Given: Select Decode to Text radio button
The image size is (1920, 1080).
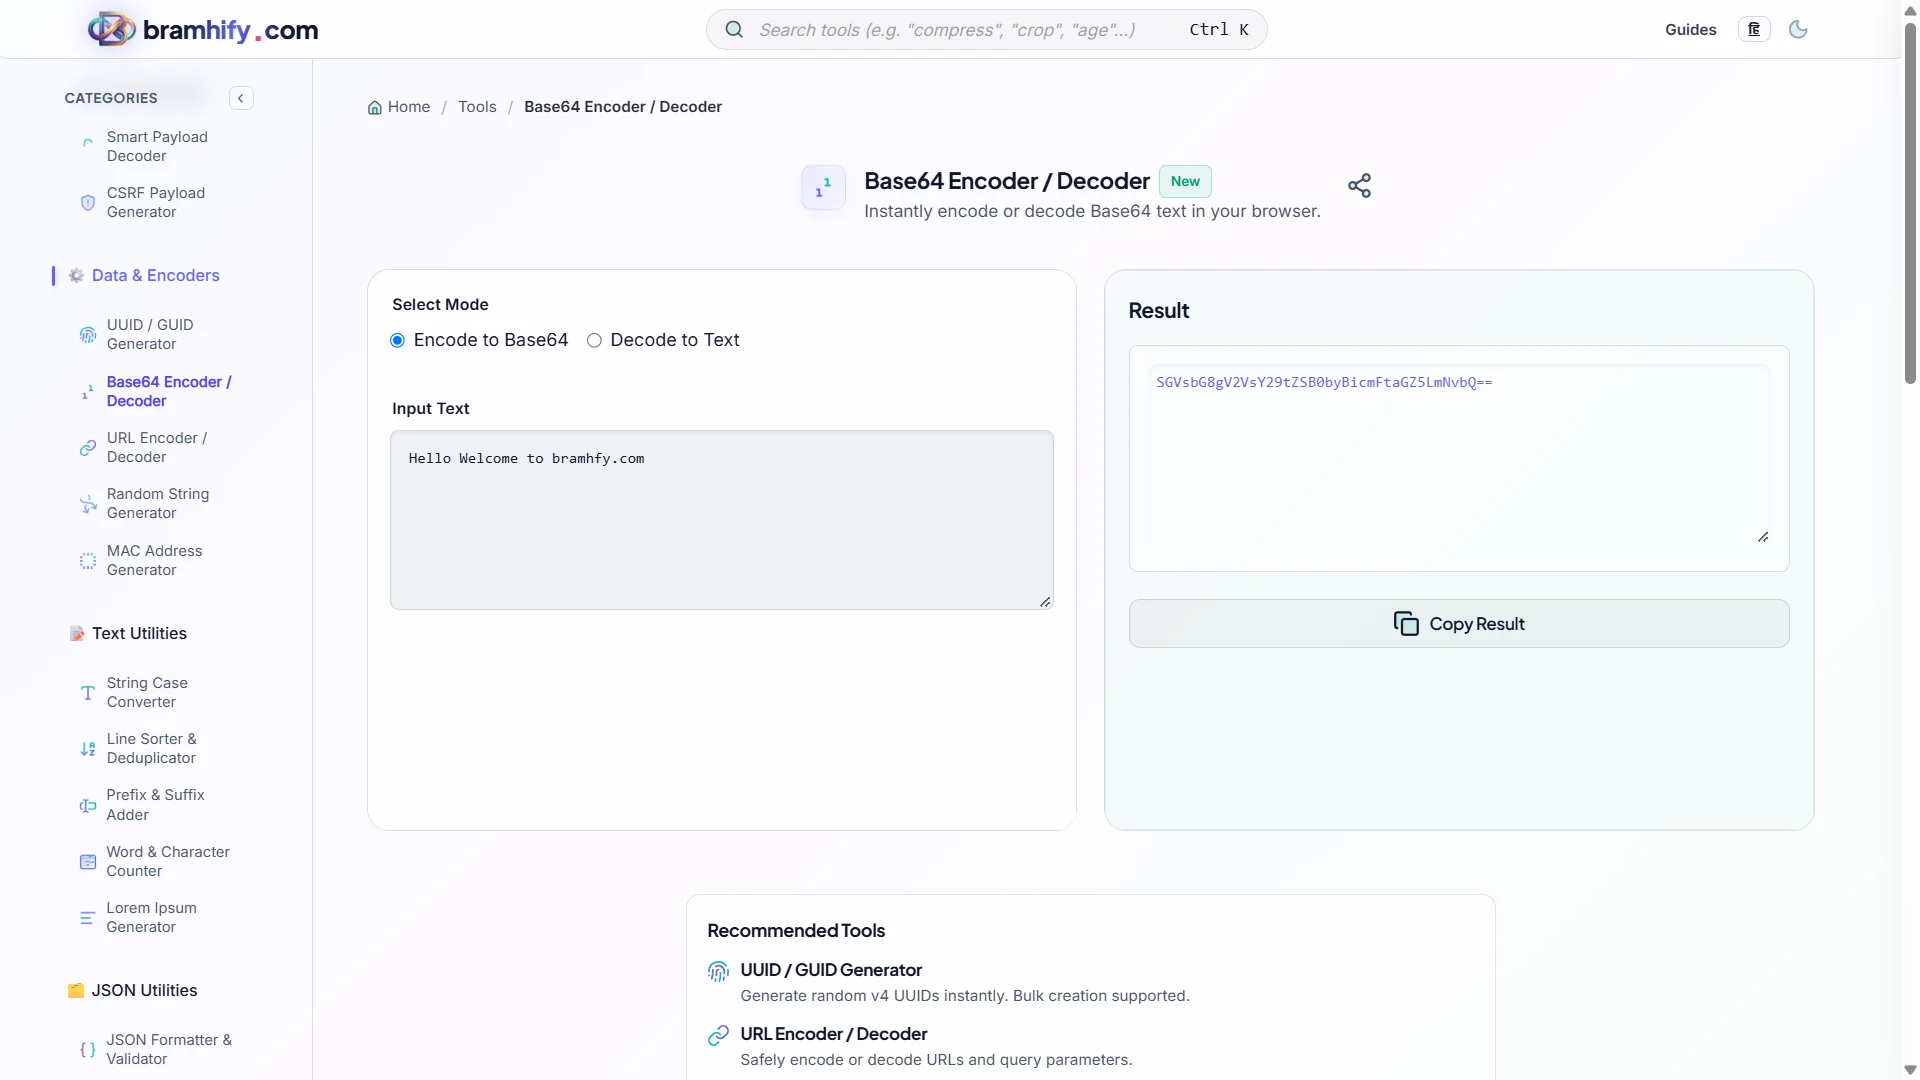Looking at the screenshot, I should pos(594,341).
